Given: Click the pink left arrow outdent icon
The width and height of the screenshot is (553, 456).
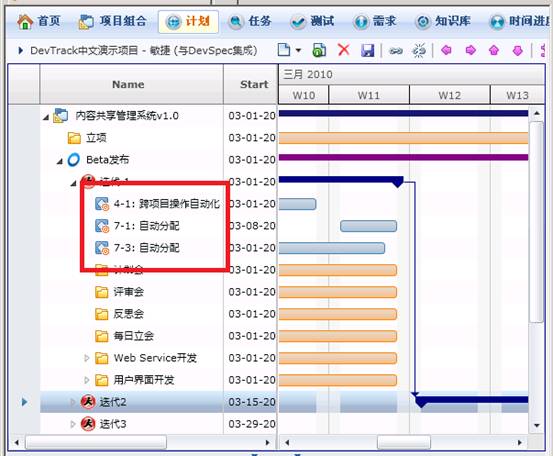Looking at the screenshot, I should click(446, 50).
